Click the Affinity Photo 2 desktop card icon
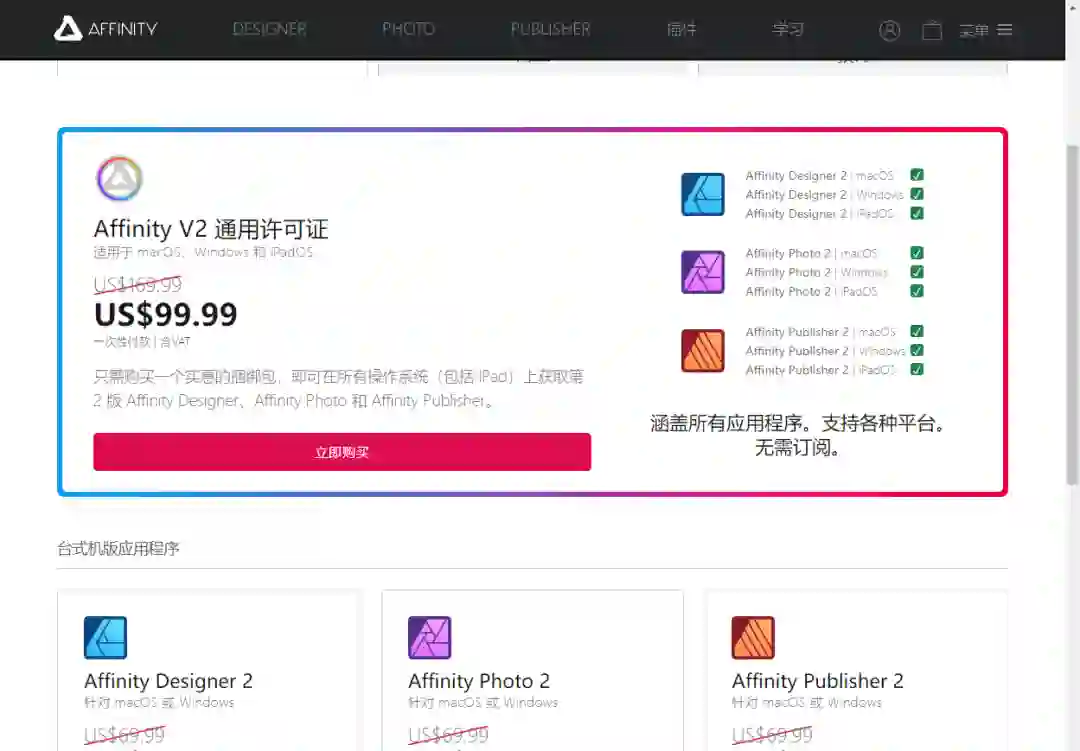 click(430, 637)
